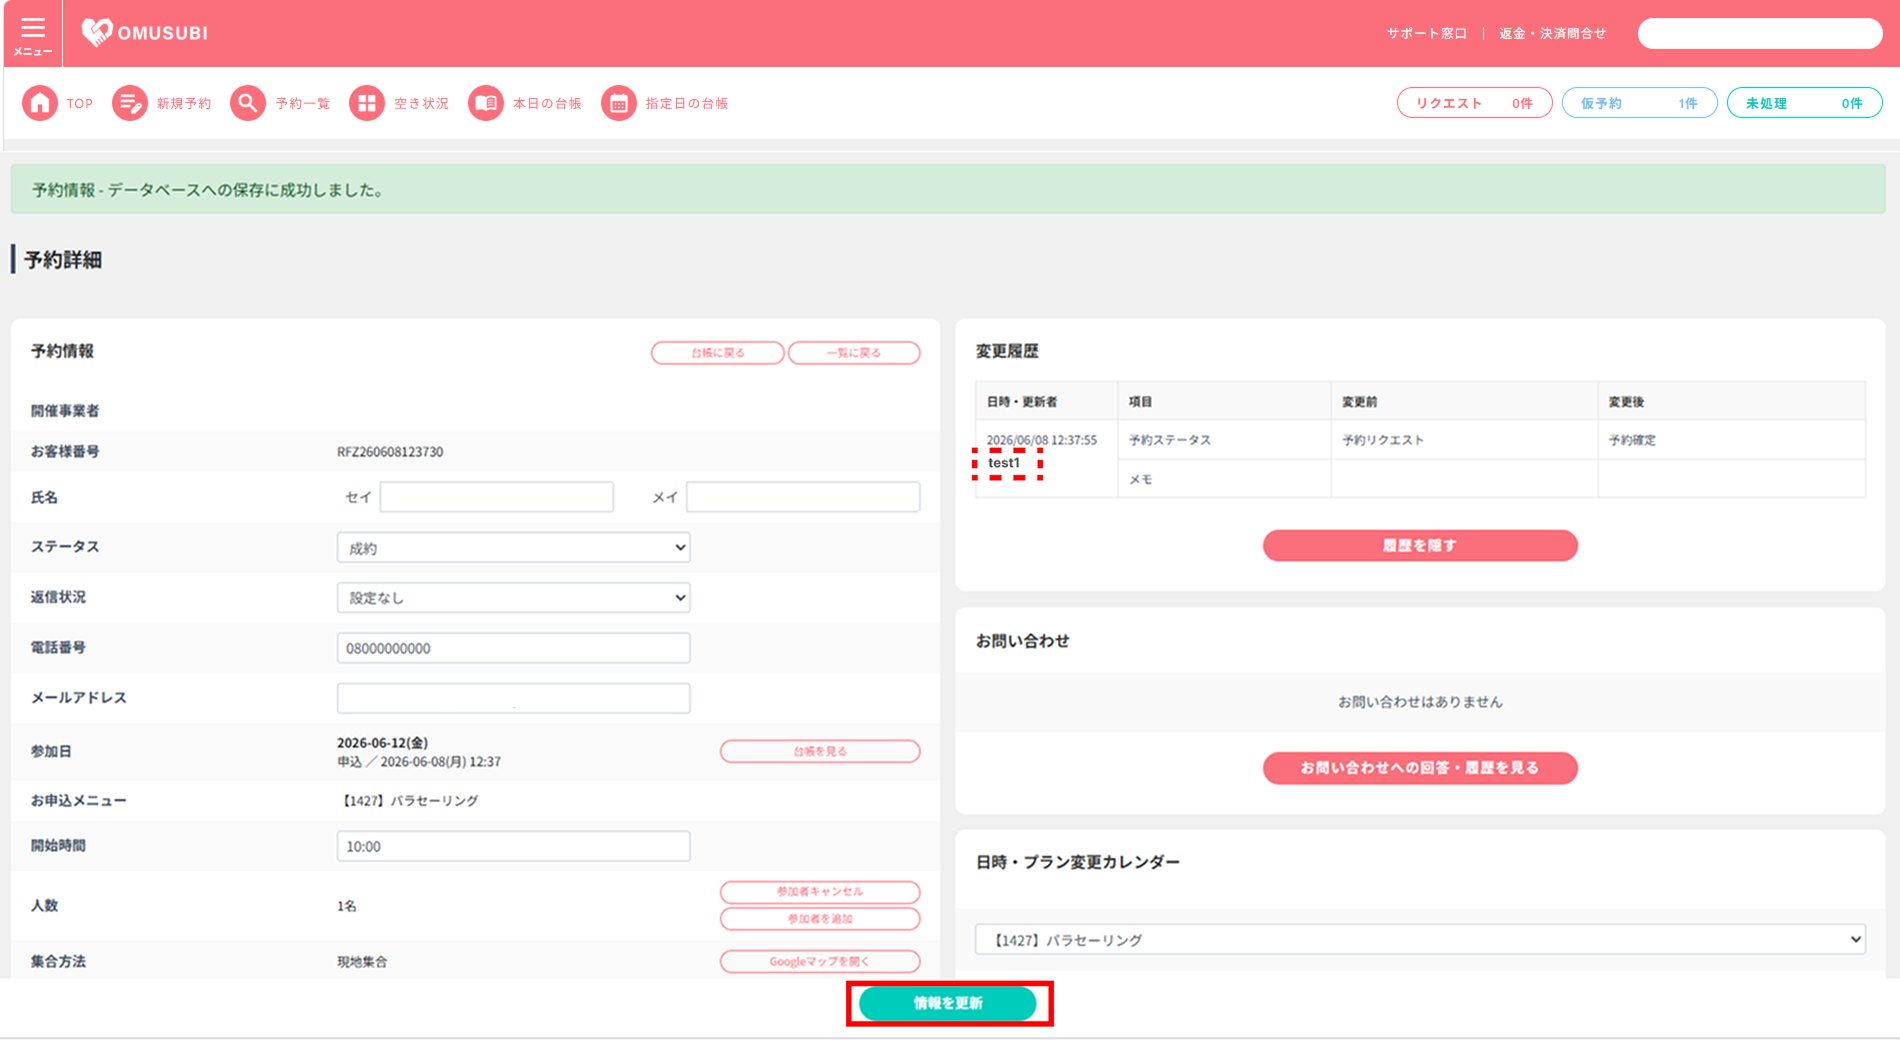The image size is (1900, 1042).
Task: Open 指定日の台帳 navigation label
Action: click(x=687, y=104)
